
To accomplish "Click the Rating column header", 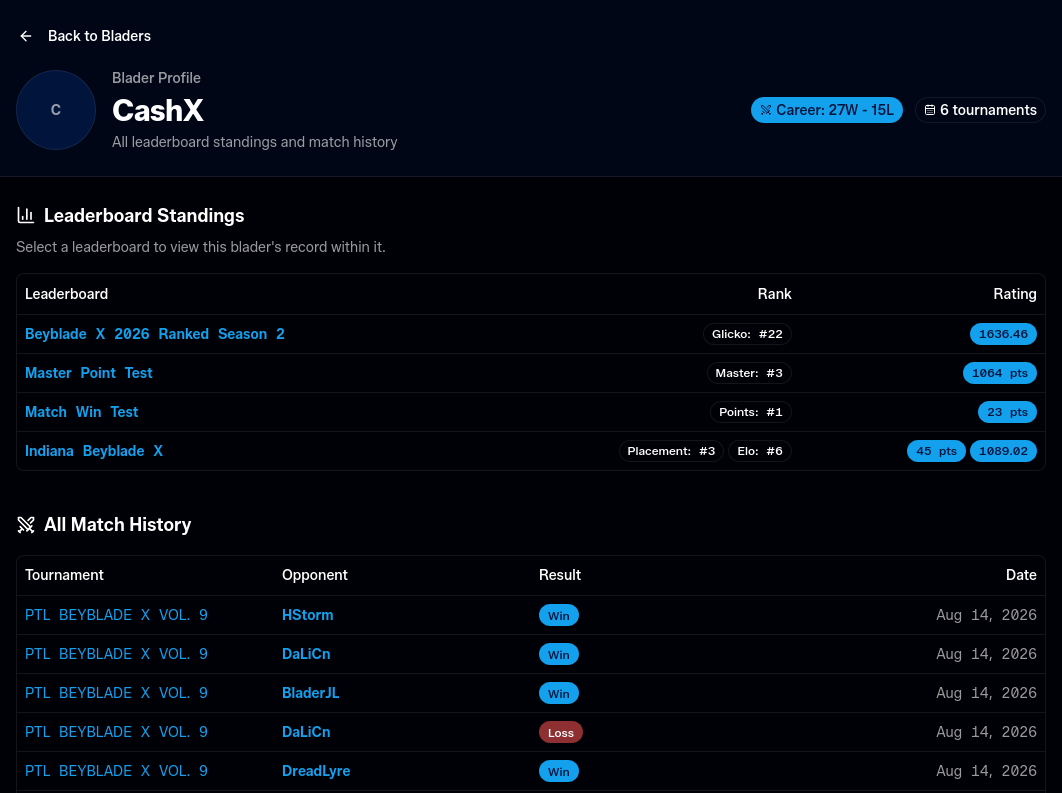I will (x=1015, y=294).
